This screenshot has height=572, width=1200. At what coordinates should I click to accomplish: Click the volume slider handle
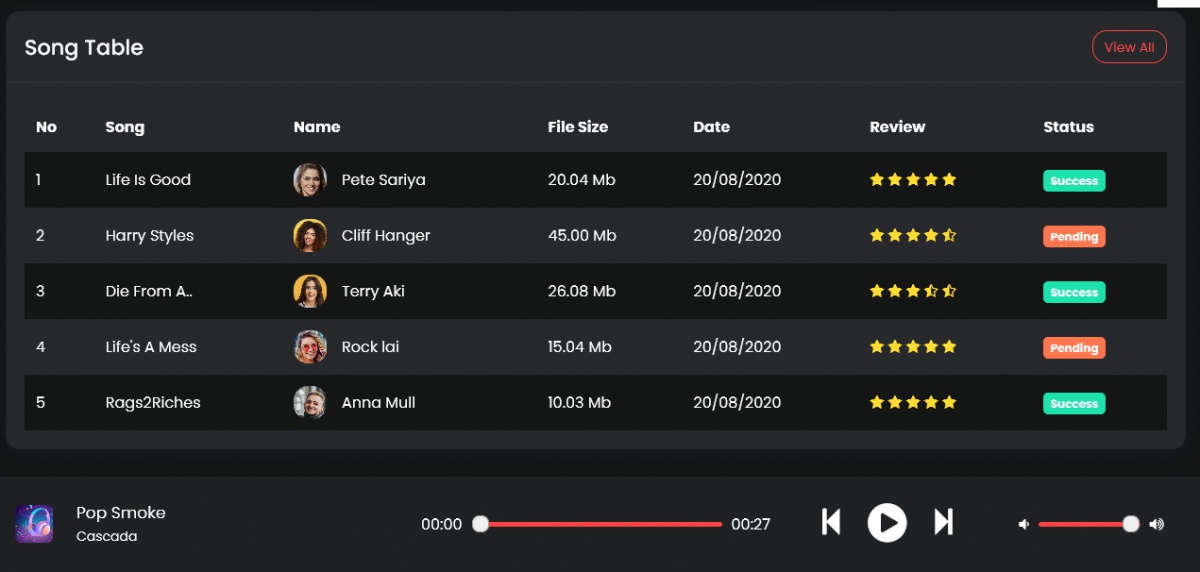pyautogui.click(x=1131, y=524)
